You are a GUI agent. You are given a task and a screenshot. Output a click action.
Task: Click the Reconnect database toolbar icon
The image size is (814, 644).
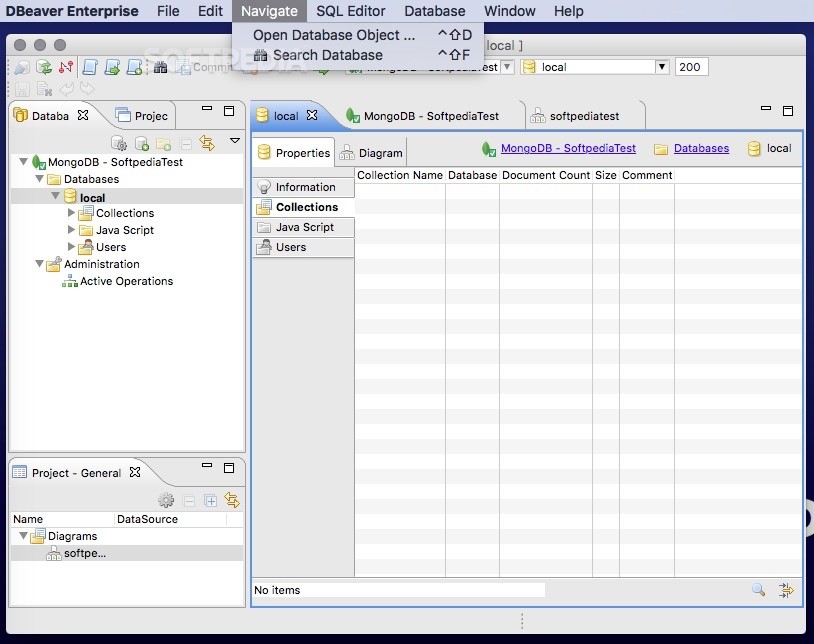(x=44, y=67)
